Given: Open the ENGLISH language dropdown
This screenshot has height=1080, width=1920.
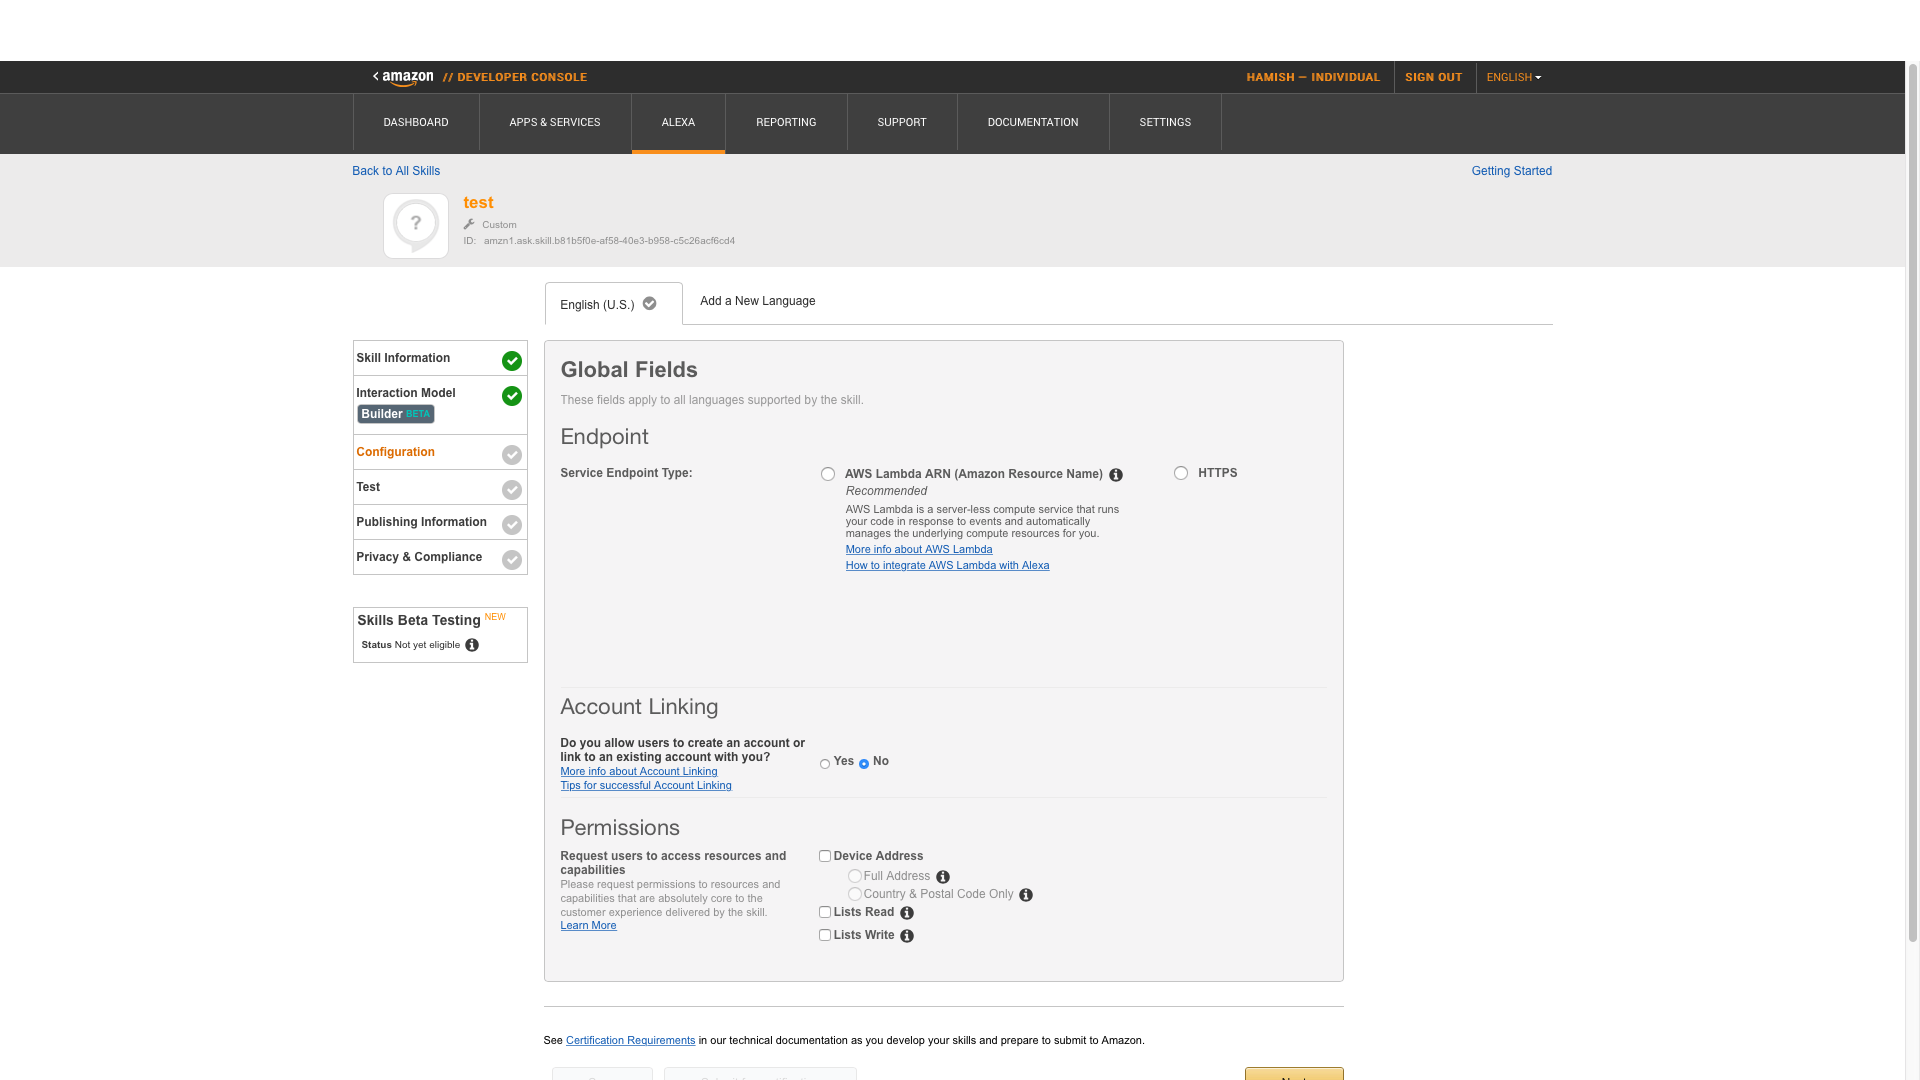Looking at the screenshot, I should (x=1514, y=77).
